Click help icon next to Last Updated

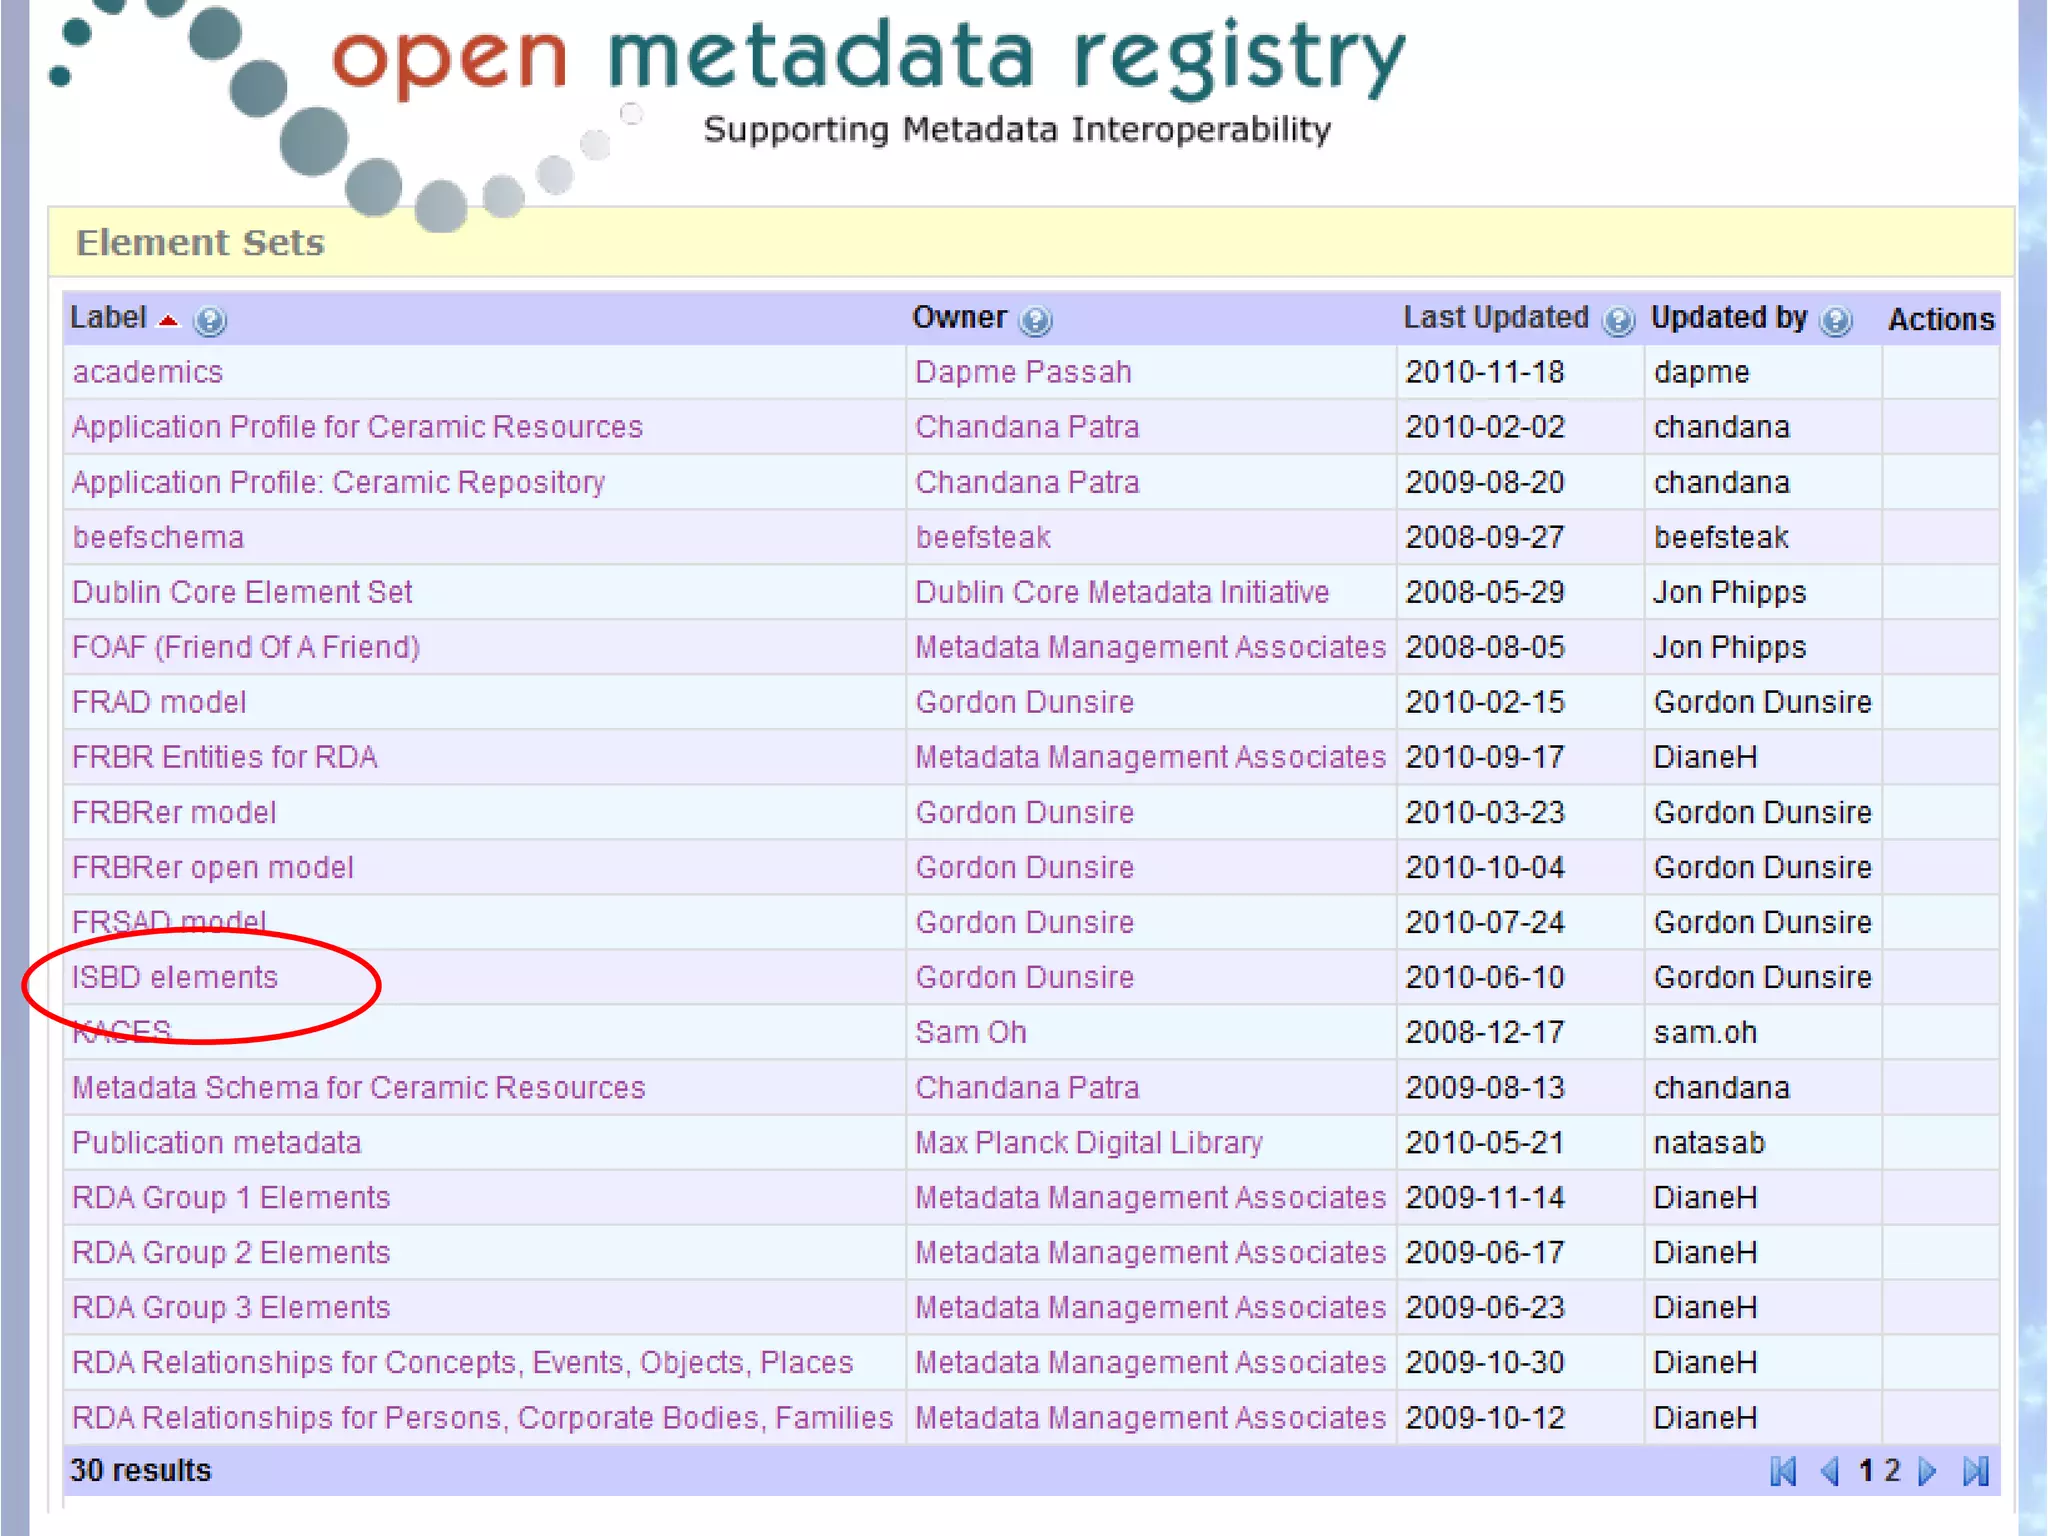point(1617,321)
